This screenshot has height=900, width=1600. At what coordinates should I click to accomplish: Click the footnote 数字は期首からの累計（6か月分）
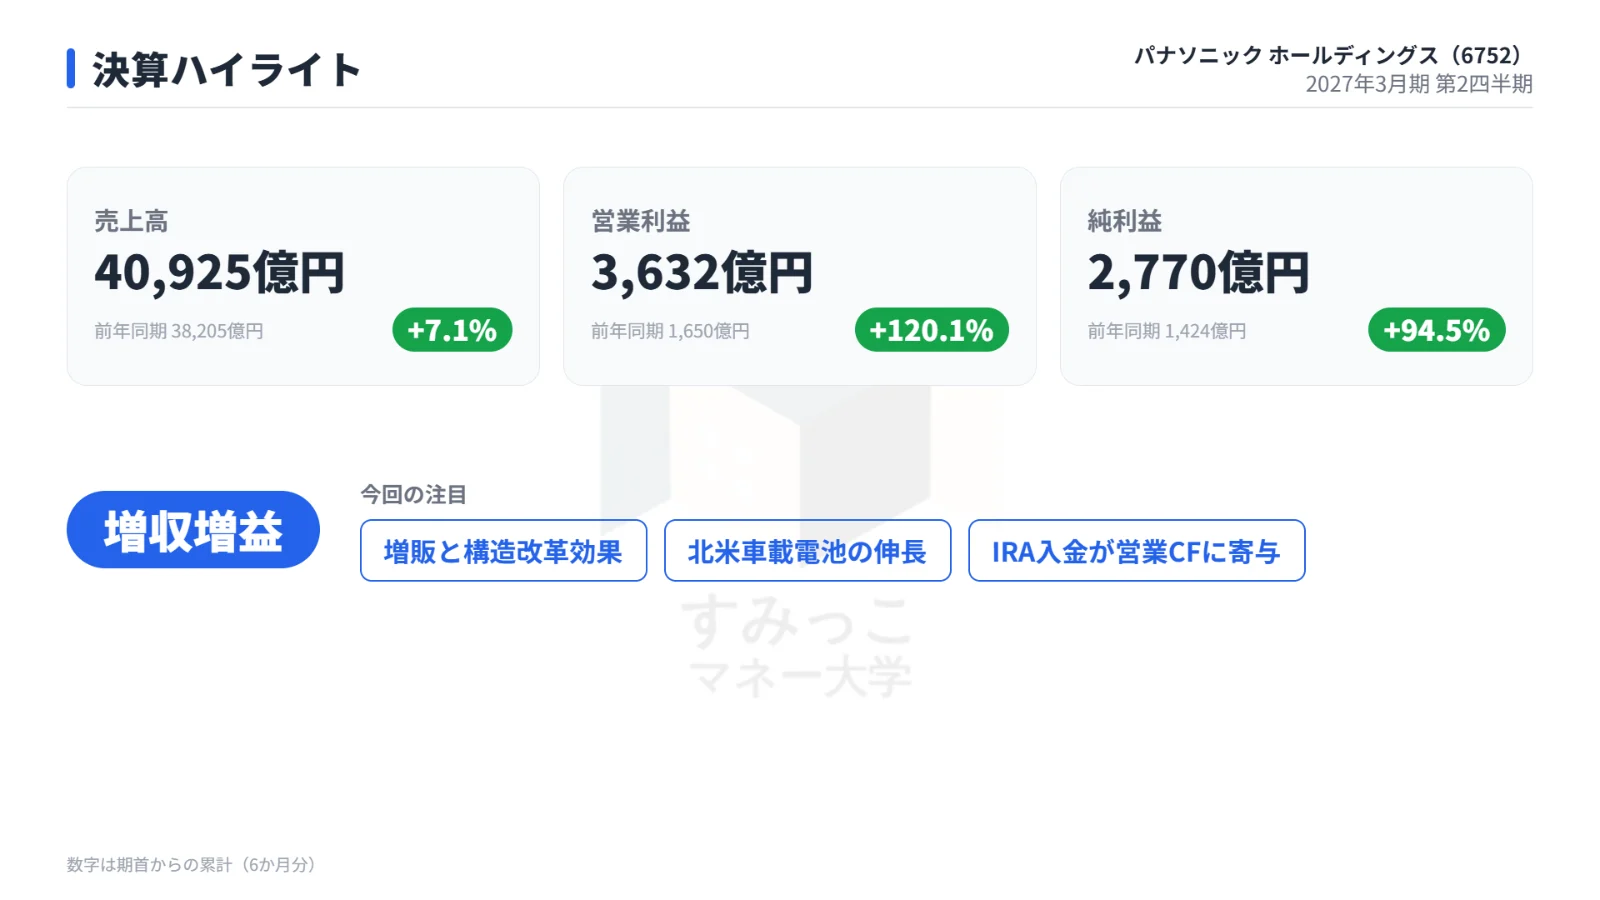point(192,865)
